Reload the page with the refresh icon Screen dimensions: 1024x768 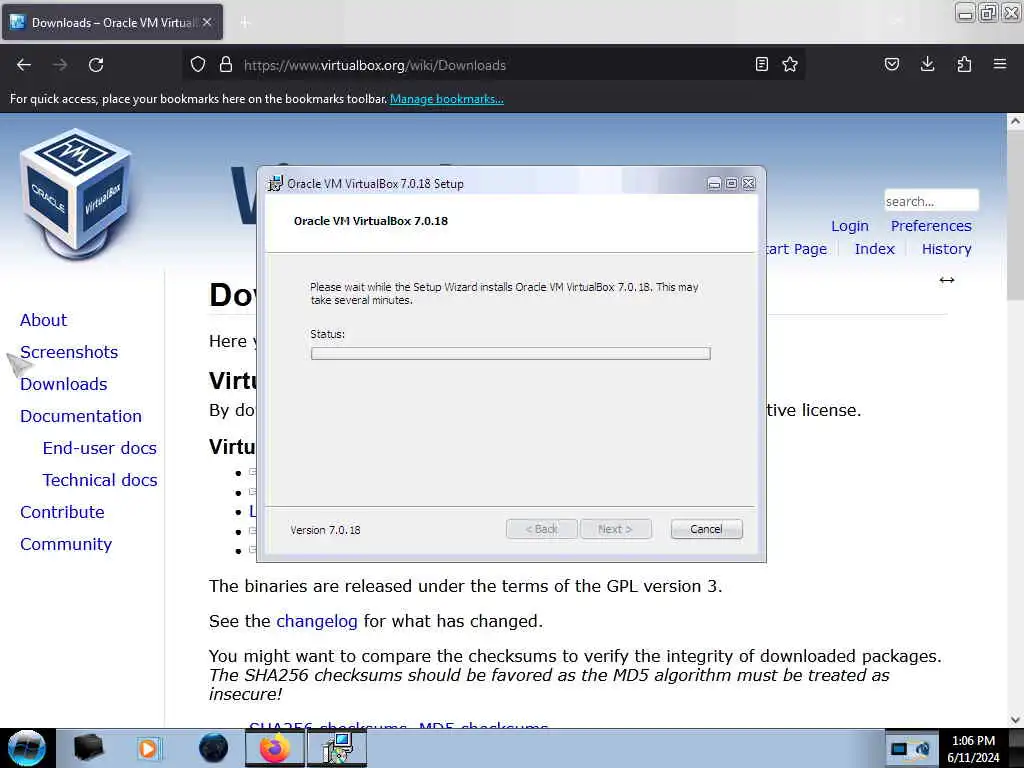[x=96, y=65]
